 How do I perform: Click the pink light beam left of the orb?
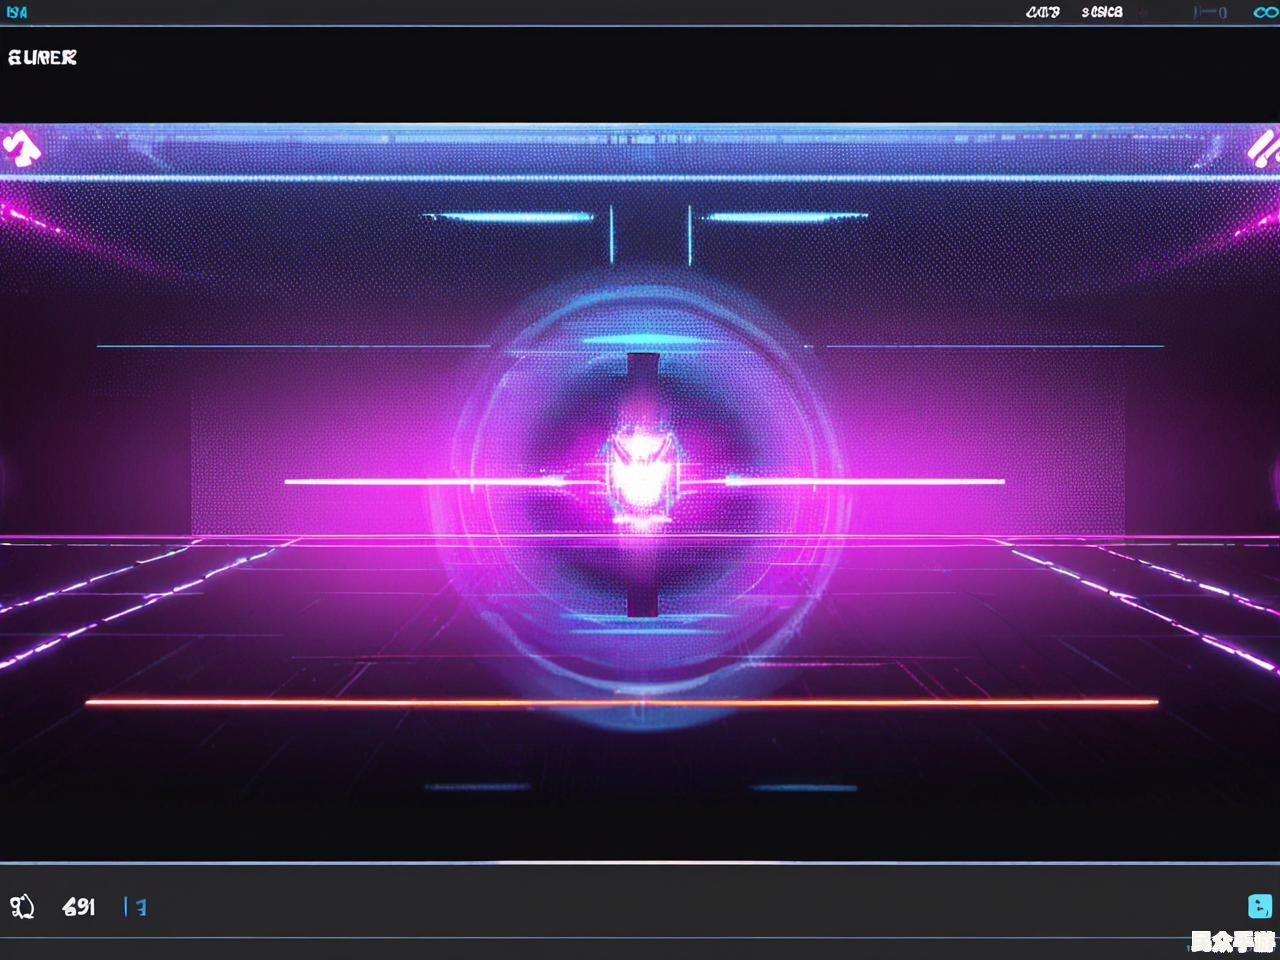point(400,482)
